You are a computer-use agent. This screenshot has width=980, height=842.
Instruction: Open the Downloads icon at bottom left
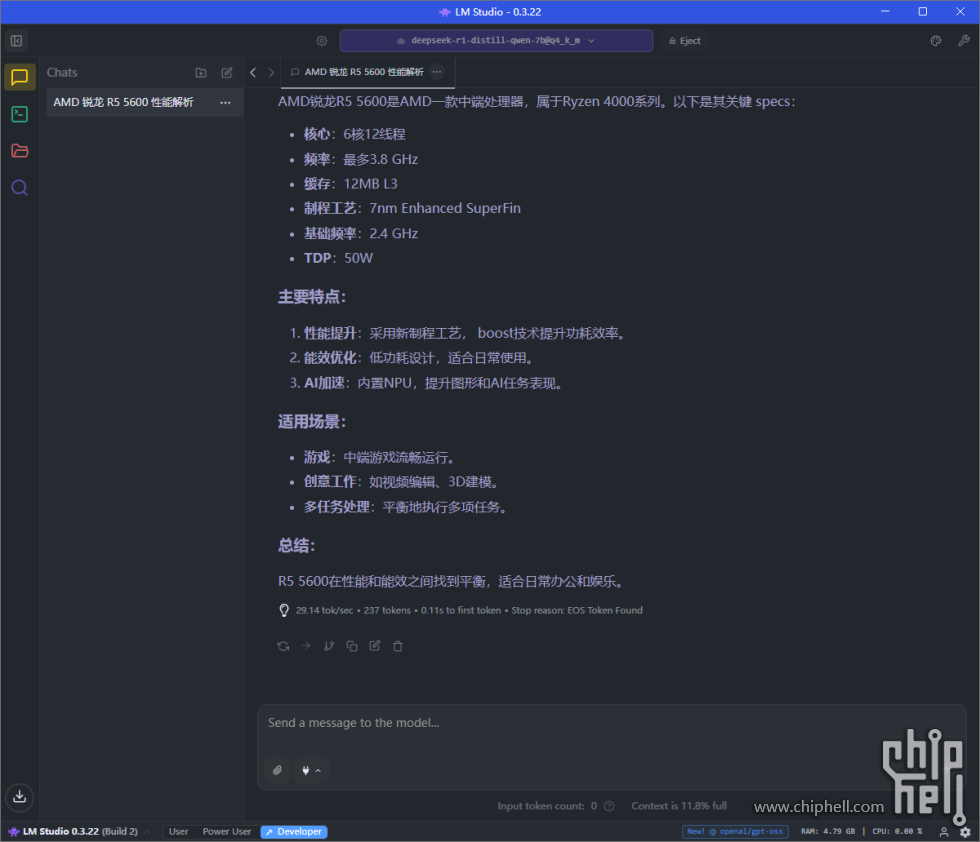pos(19,796)
